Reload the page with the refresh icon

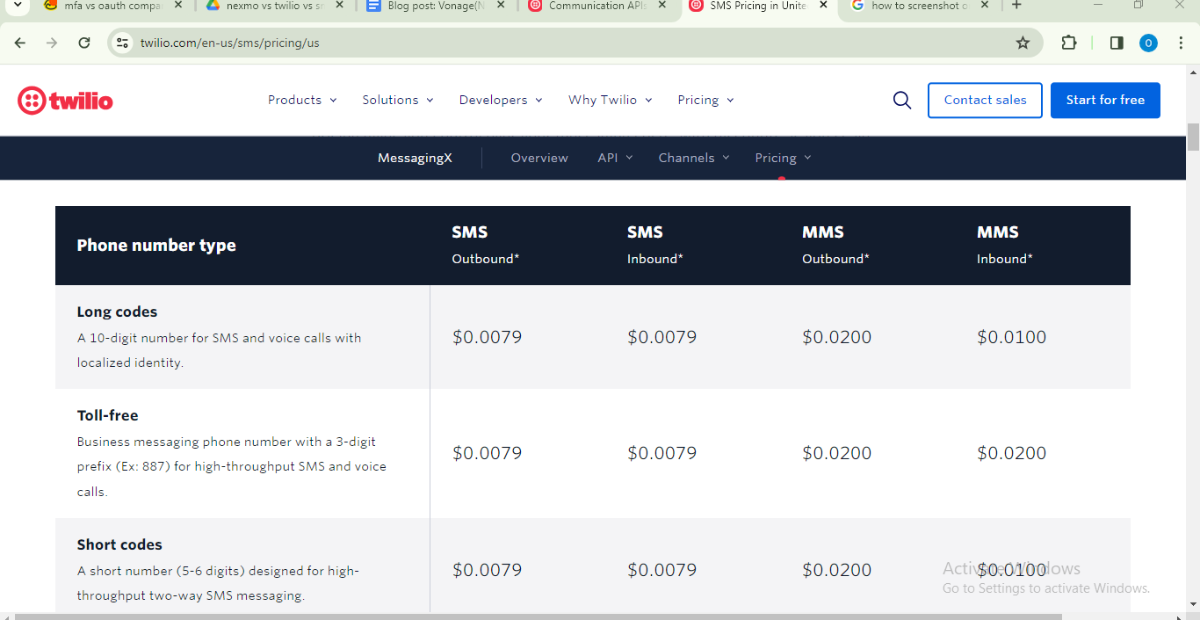click(84, 43)
